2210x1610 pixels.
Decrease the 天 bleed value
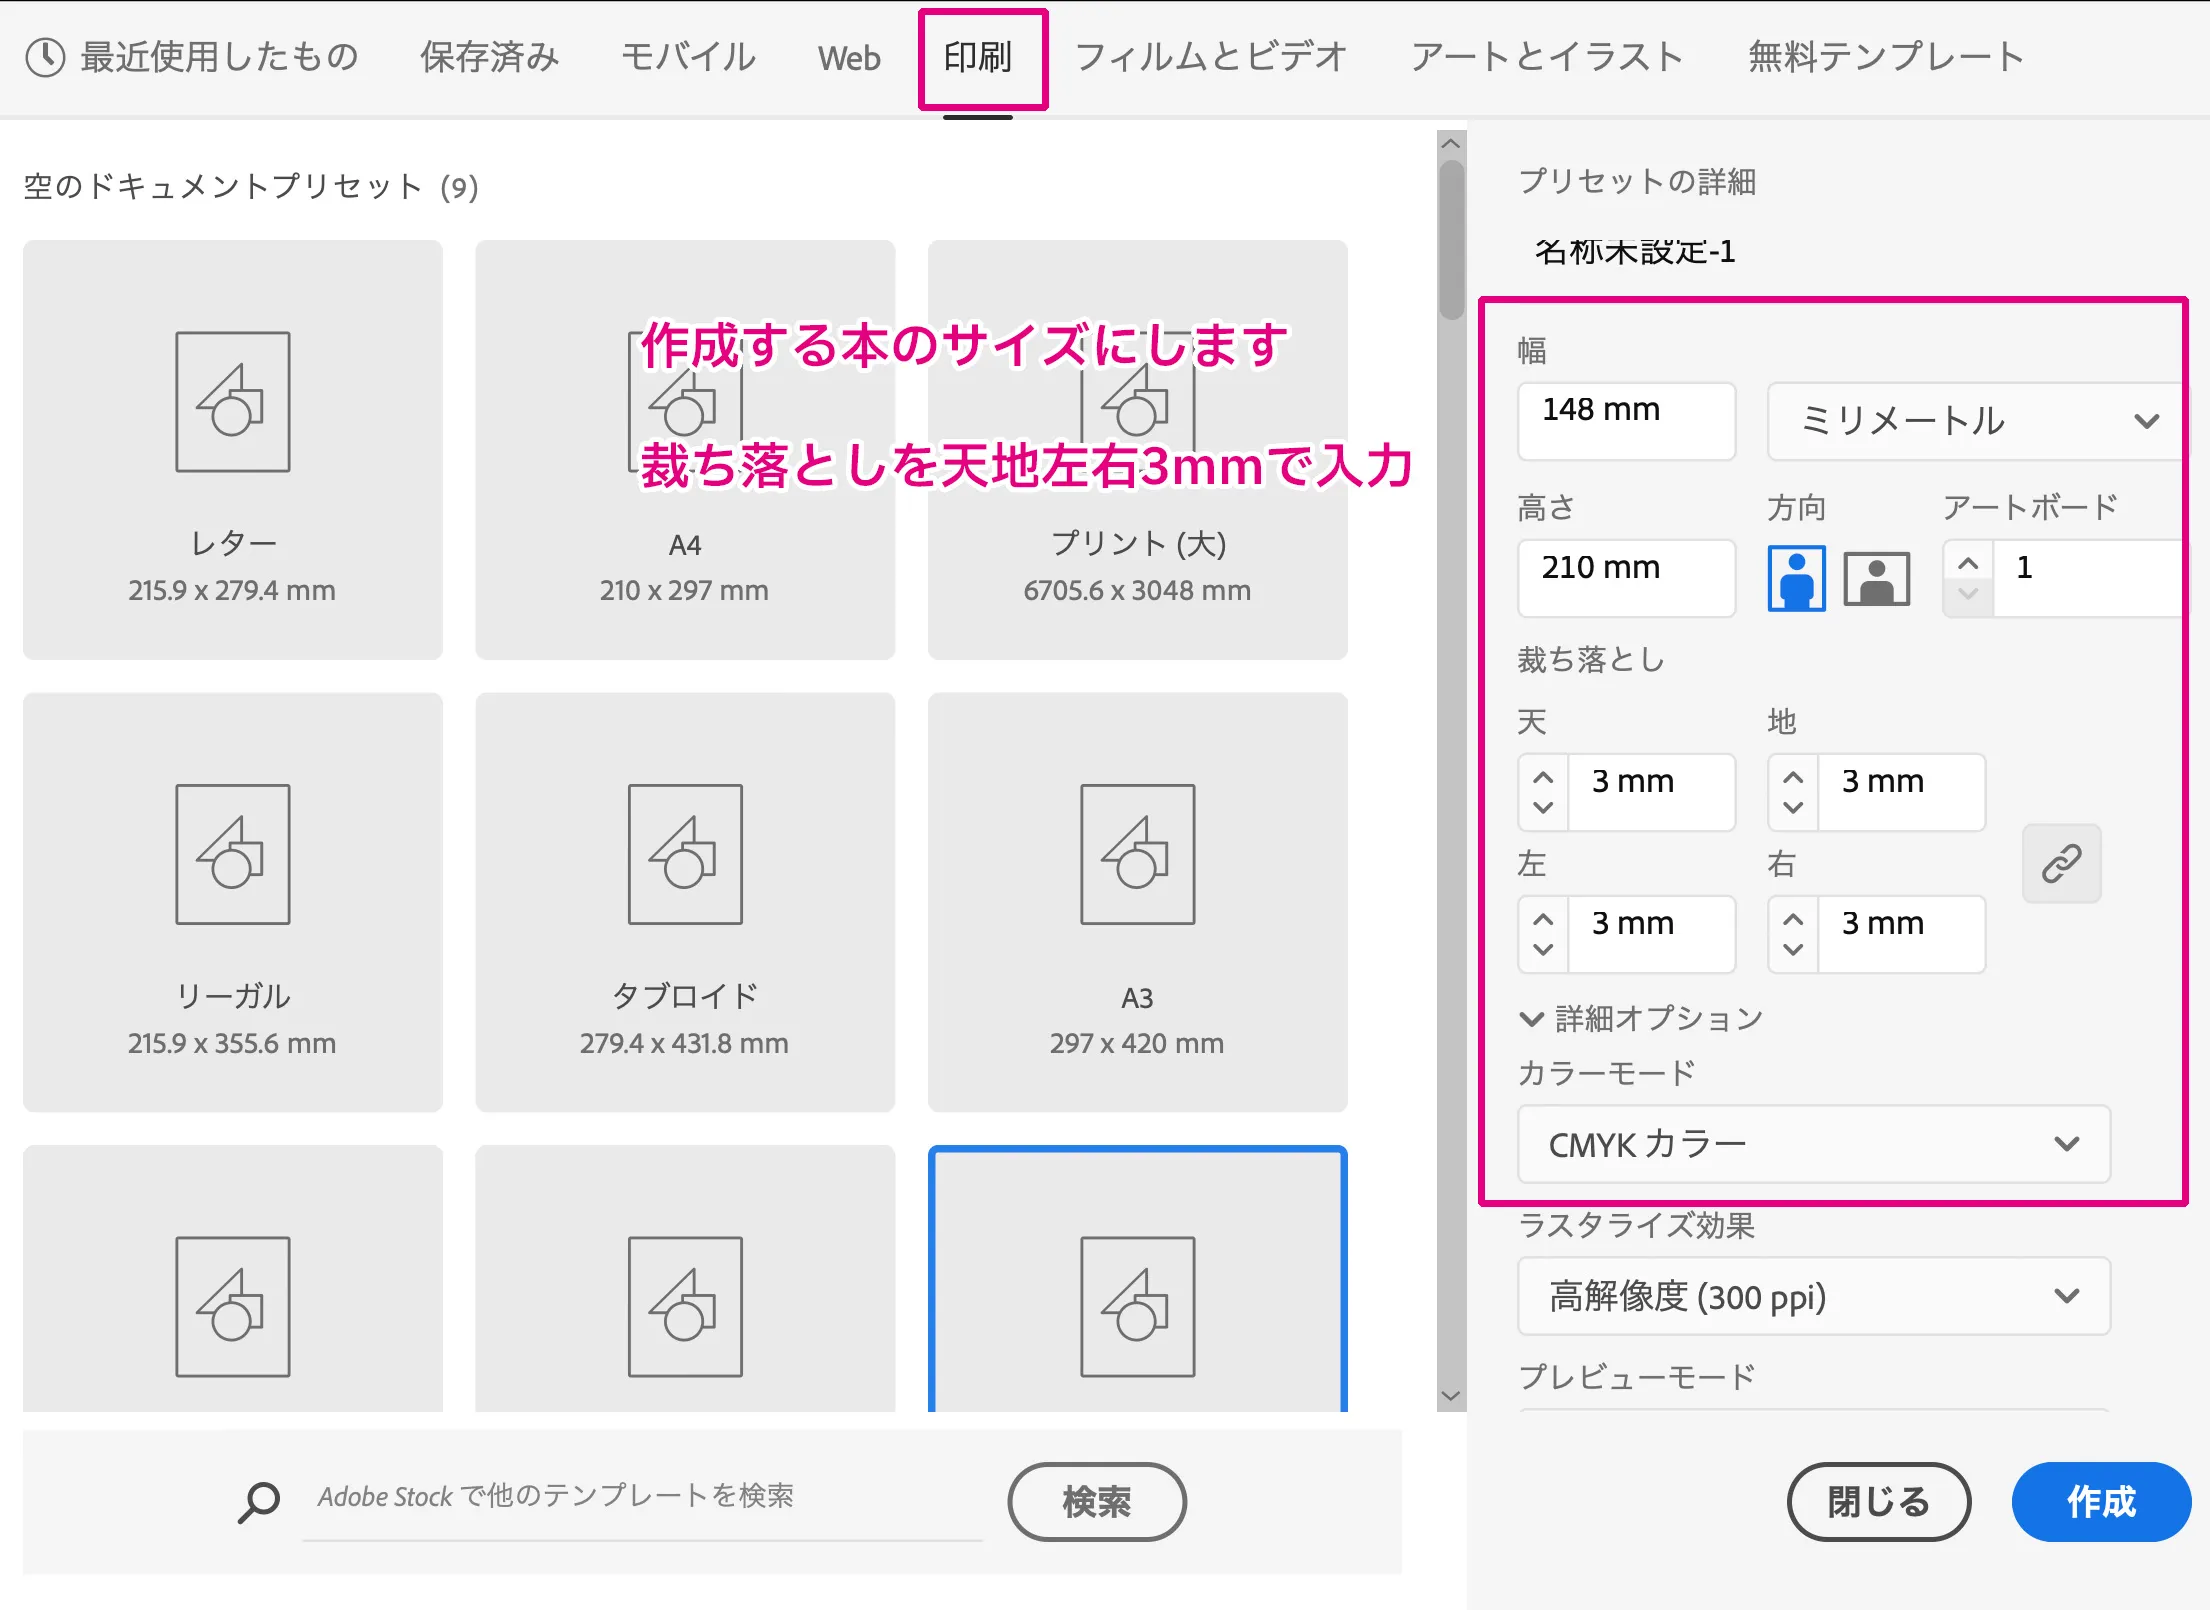tap(1543, 807)
